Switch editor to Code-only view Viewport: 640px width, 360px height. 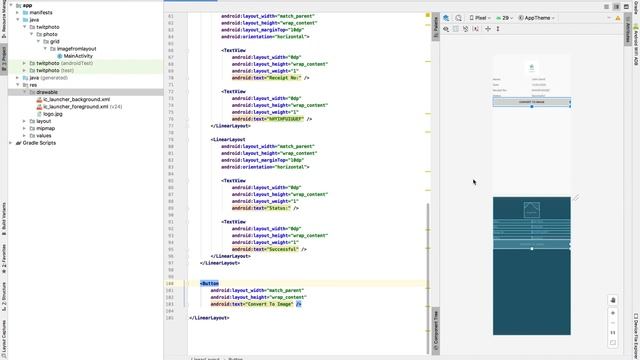[x=607, y=7]
